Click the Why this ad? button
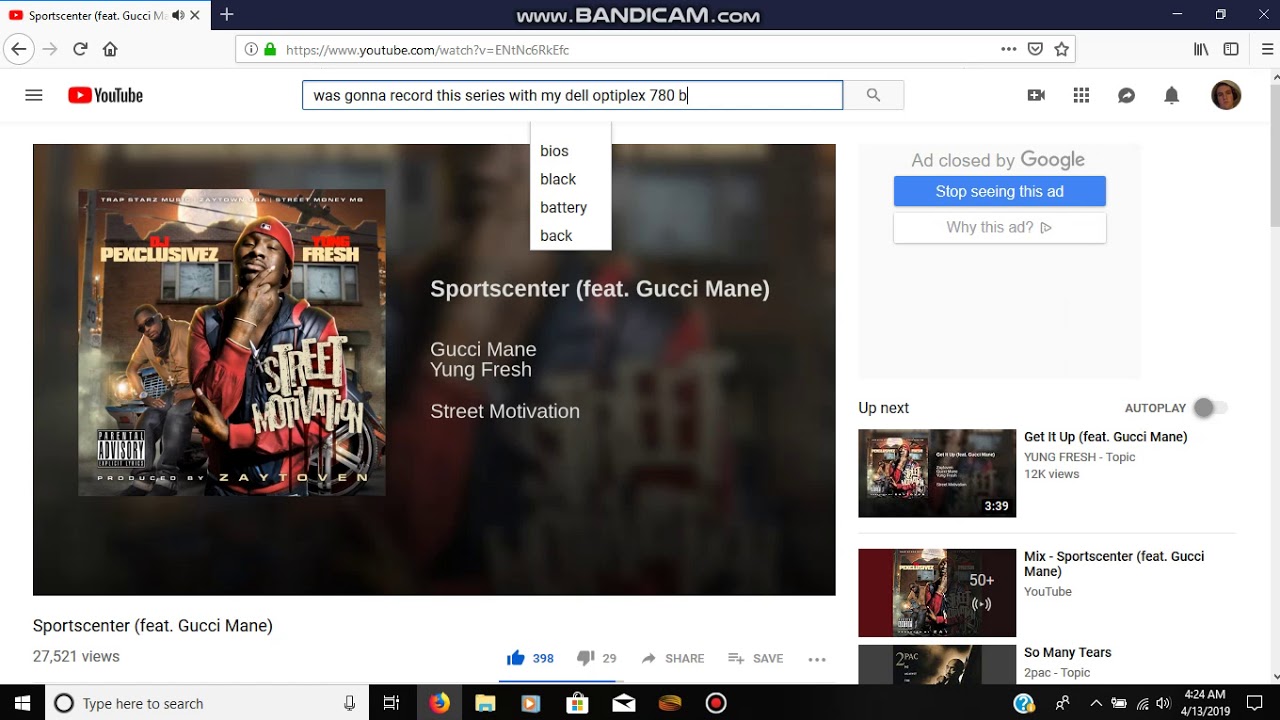 pyautogui.click(x=999, y=227)
